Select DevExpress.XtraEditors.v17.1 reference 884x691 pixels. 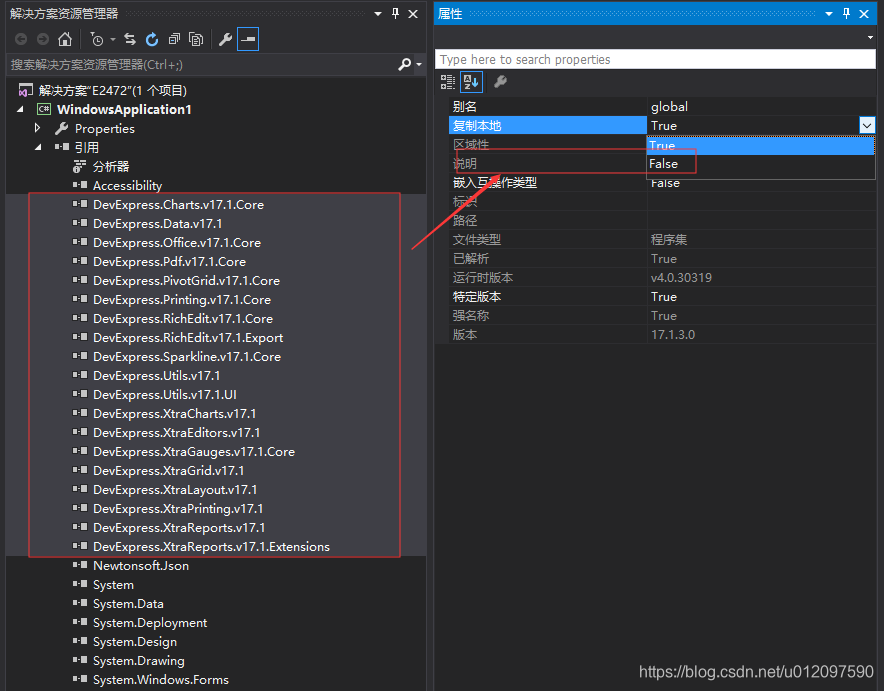coord(176,432)
